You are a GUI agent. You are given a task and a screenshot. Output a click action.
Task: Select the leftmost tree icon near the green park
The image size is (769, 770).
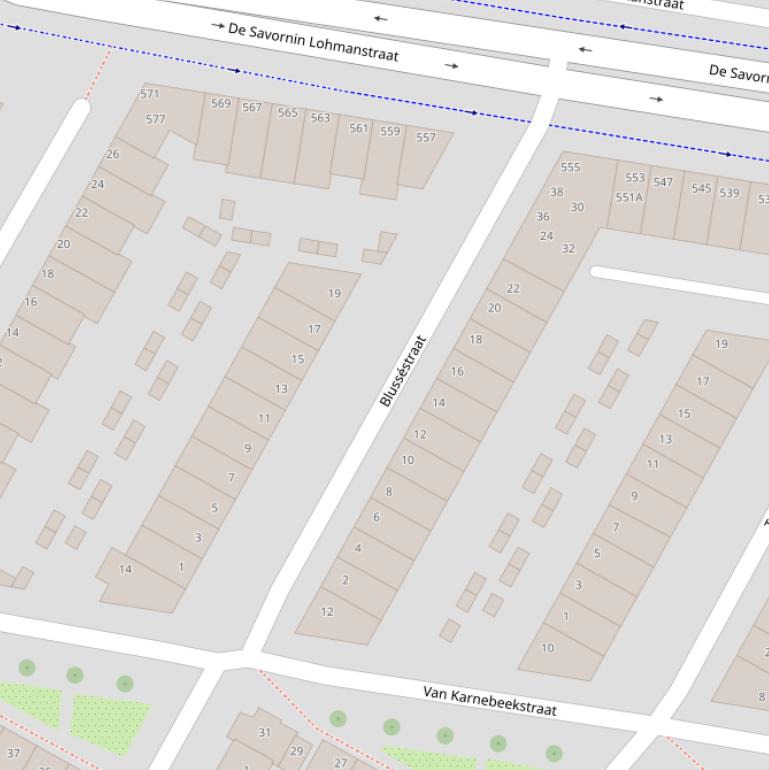click(27, 667)
